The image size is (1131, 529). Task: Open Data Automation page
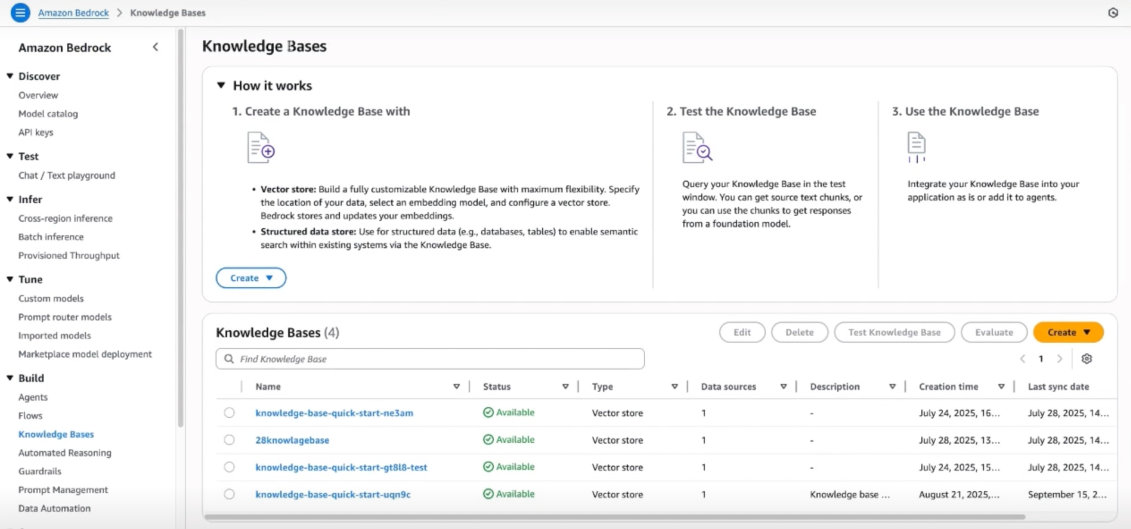(x=54, y=509)
